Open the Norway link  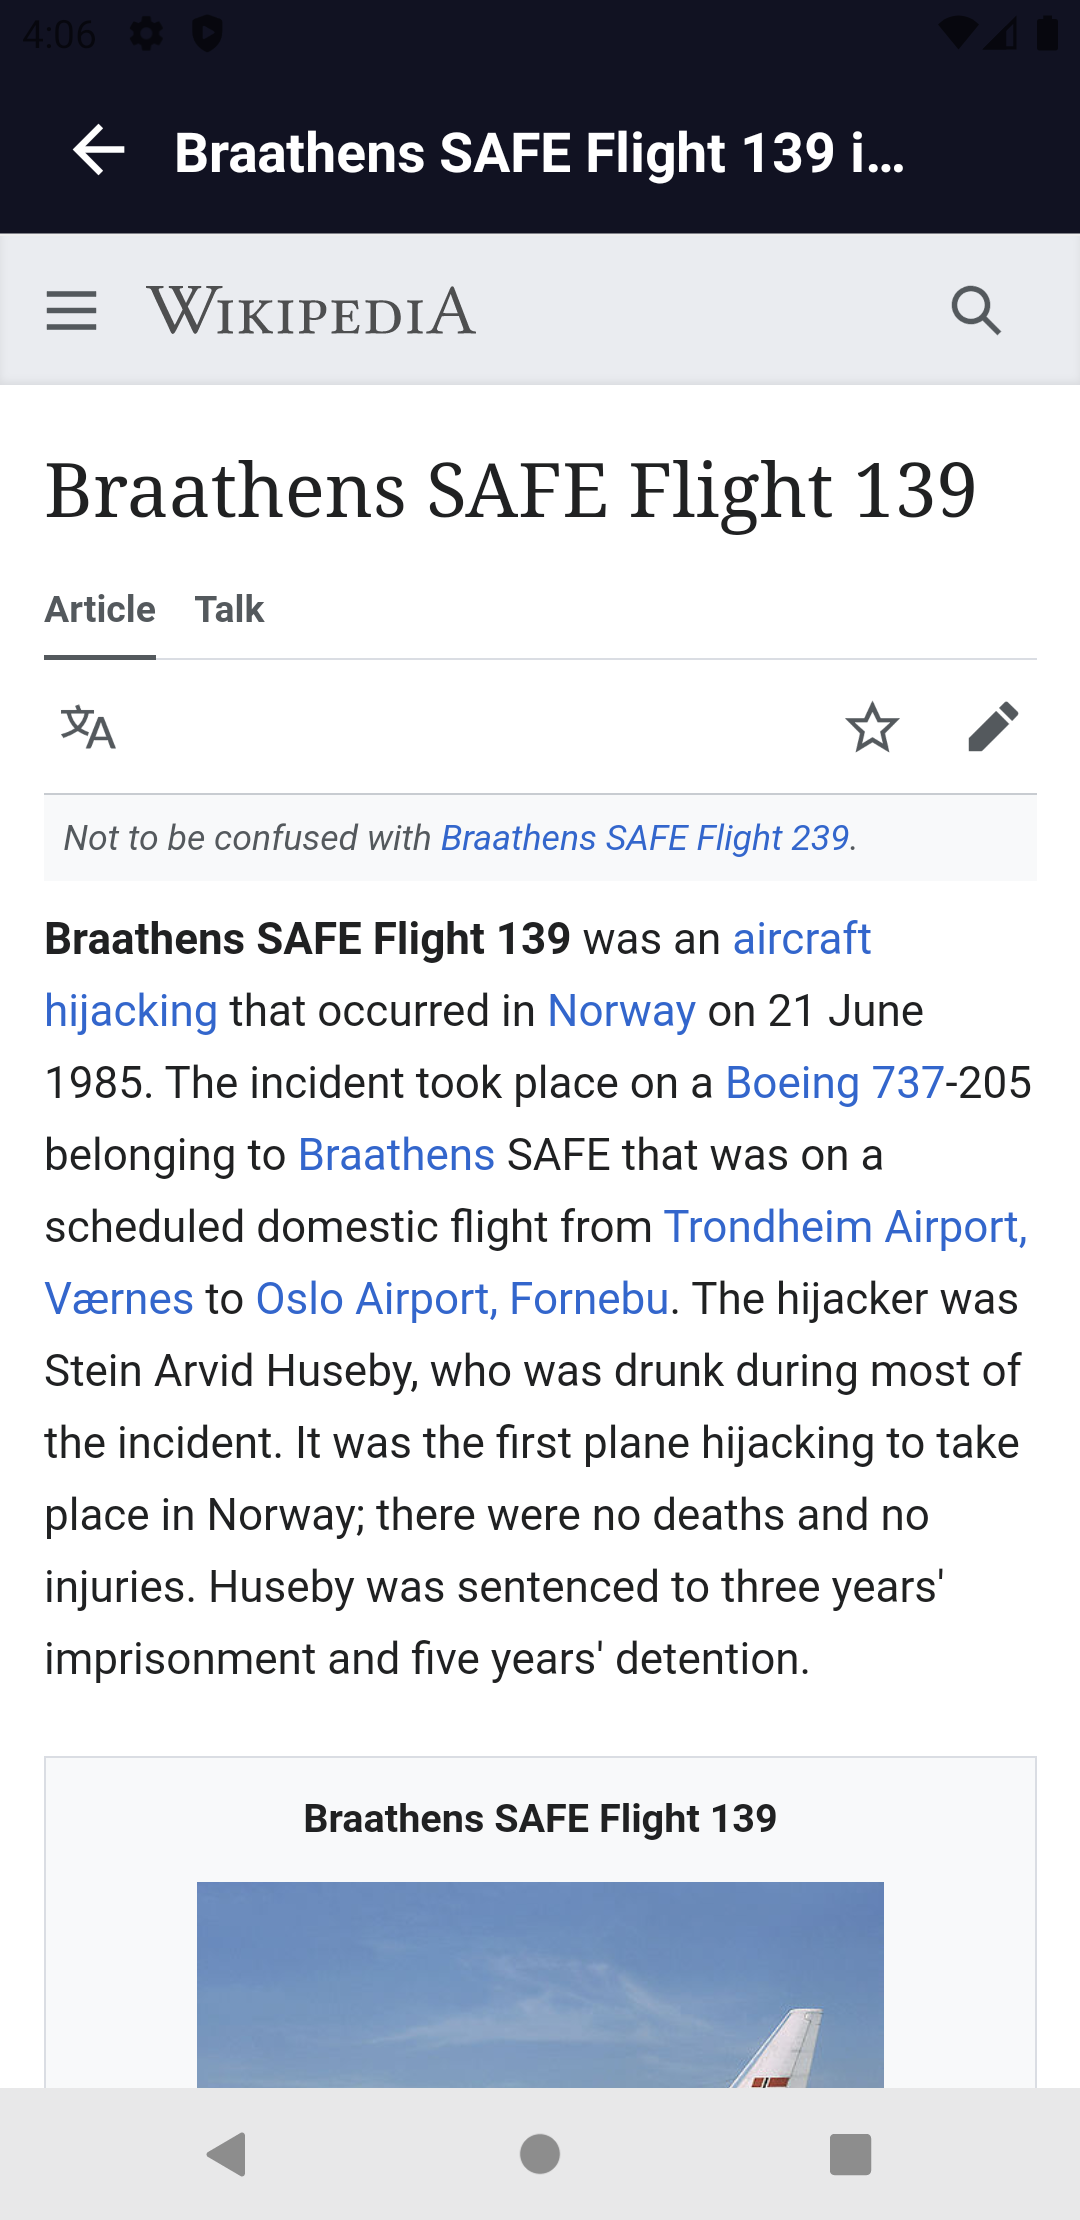(621, 1011)
